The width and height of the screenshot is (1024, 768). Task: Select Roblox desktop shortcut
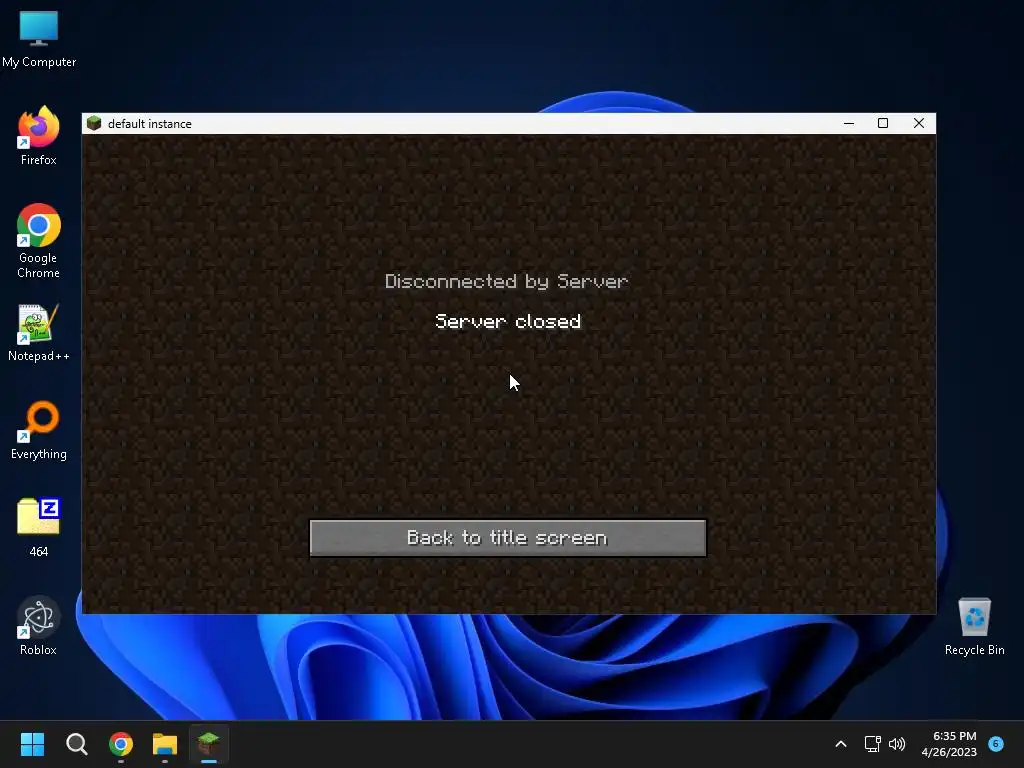tap(39, 626)
